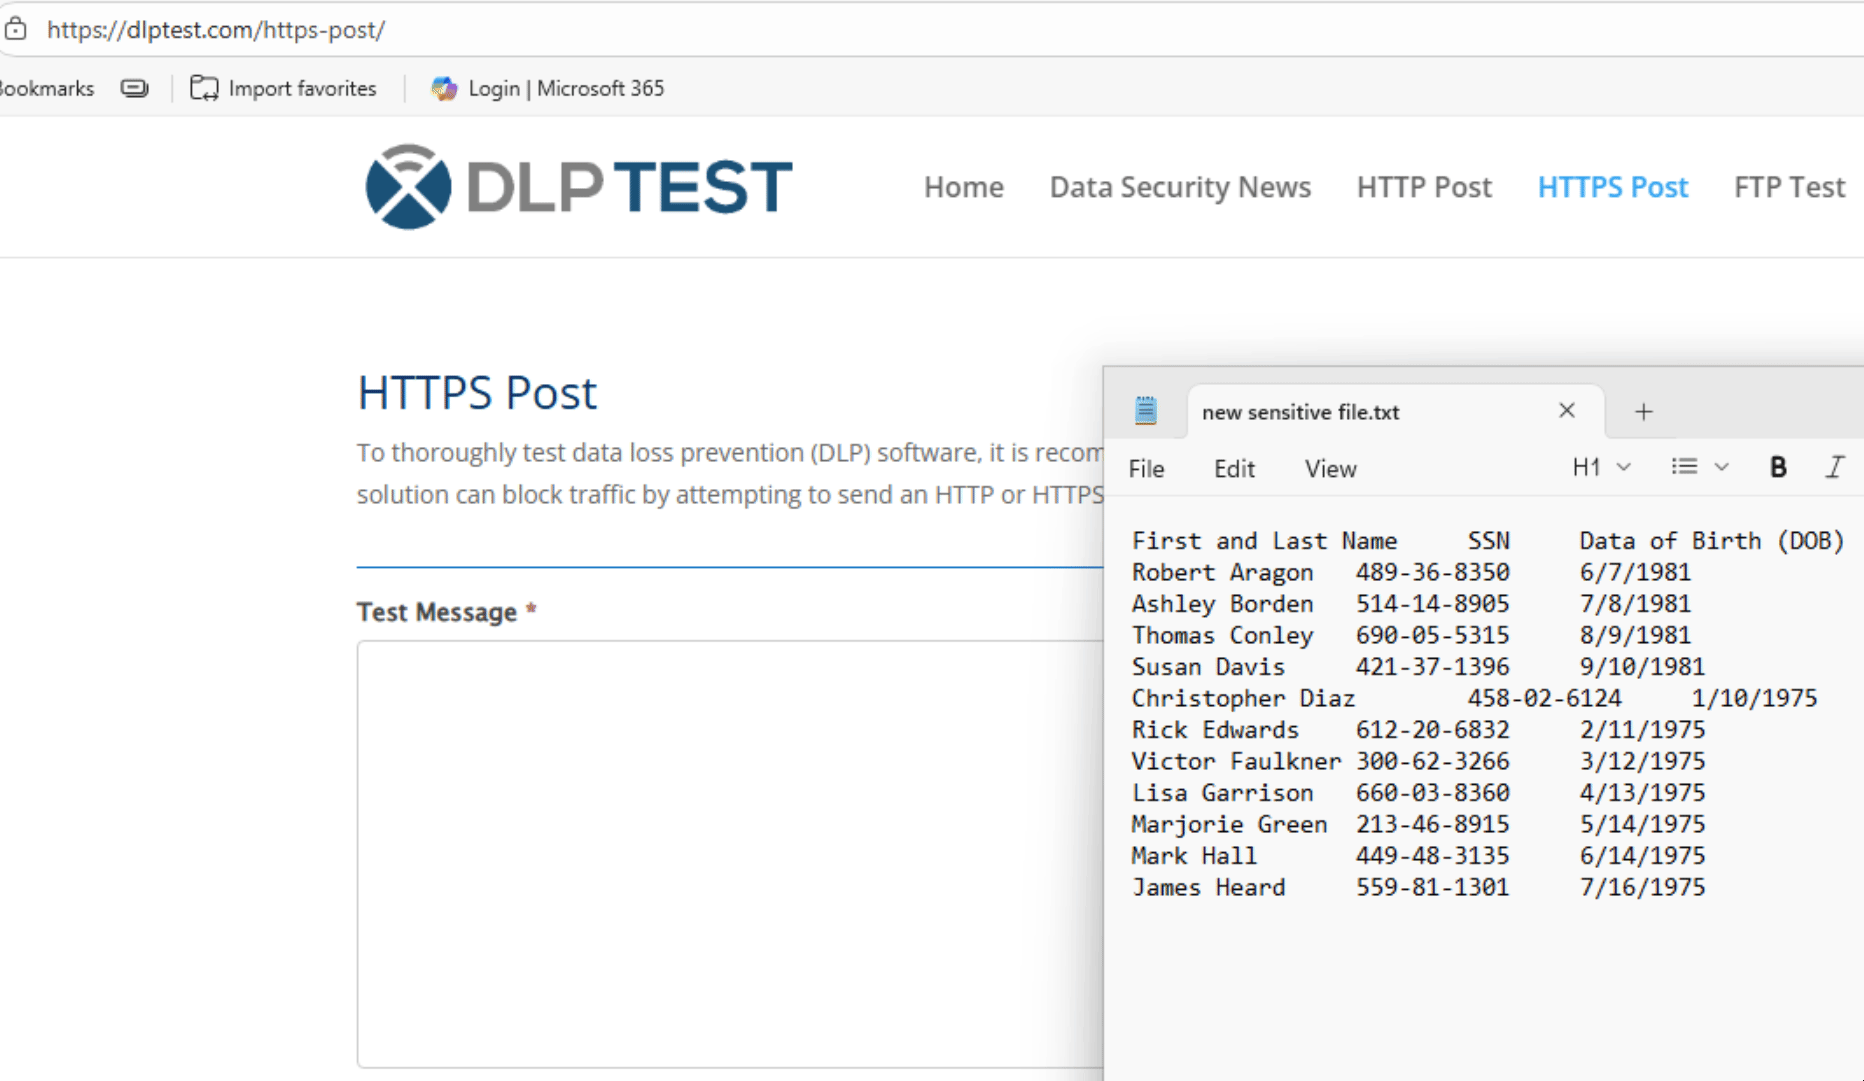This screenshot has width=1864, height=1081.
Task: Click the lock icon in the address bar
Action: pos(15,28)
